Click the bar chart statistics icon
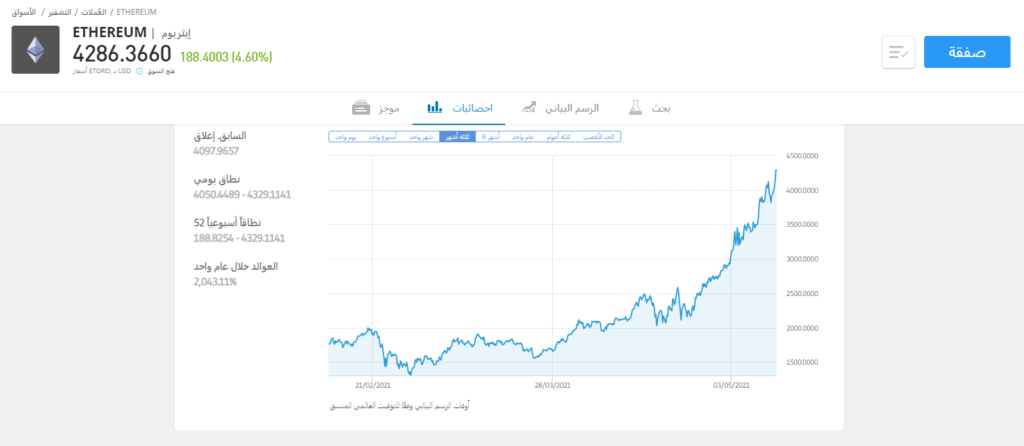This screenshot has height=446, width=1024. click(x=435, y=107)
